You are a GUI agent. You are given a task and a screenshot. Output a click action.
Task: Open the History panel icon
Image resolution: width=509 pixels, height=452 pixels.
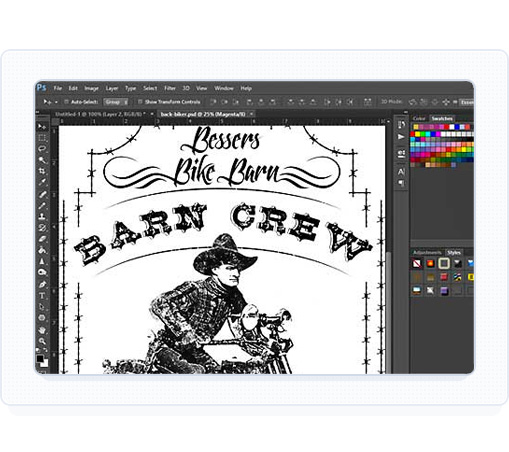(x=401, y=125)
